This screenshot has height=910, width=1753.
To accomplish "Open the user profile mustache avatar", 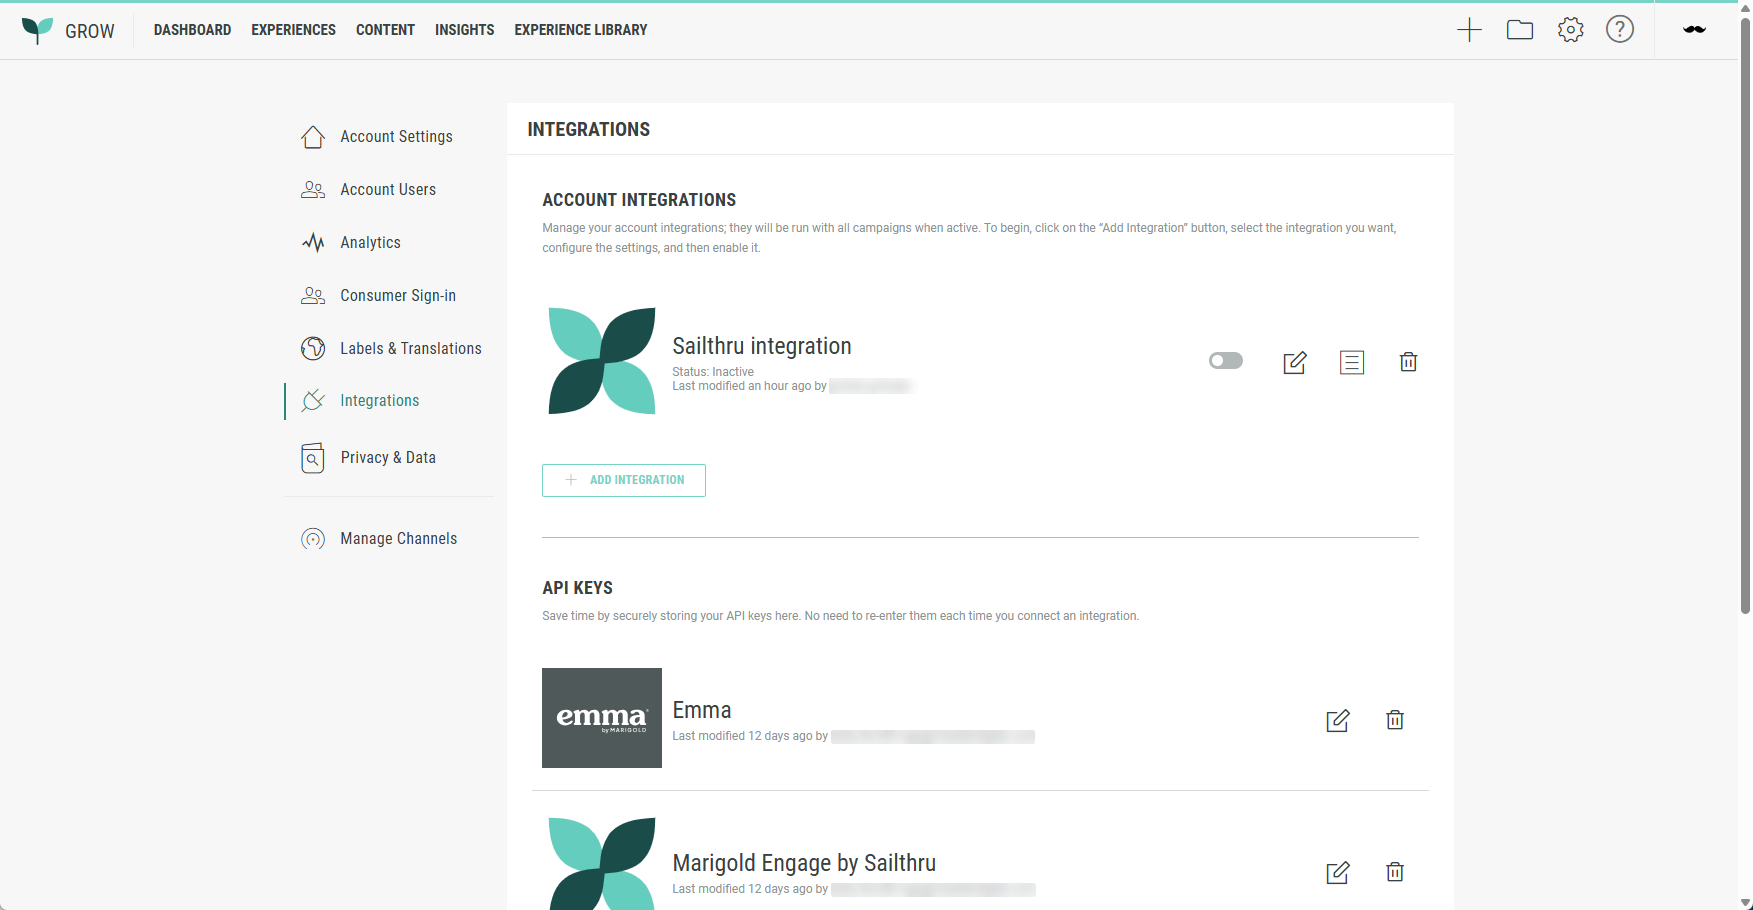I will point(1694,30).
